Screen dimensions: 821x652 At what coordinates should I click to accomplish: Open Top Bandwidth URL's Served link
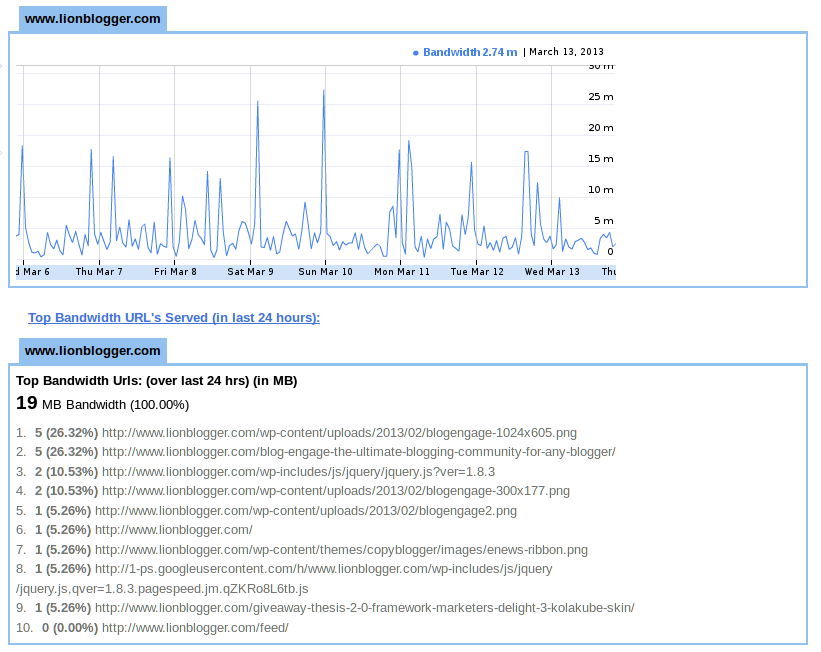[x=174, y=317]
